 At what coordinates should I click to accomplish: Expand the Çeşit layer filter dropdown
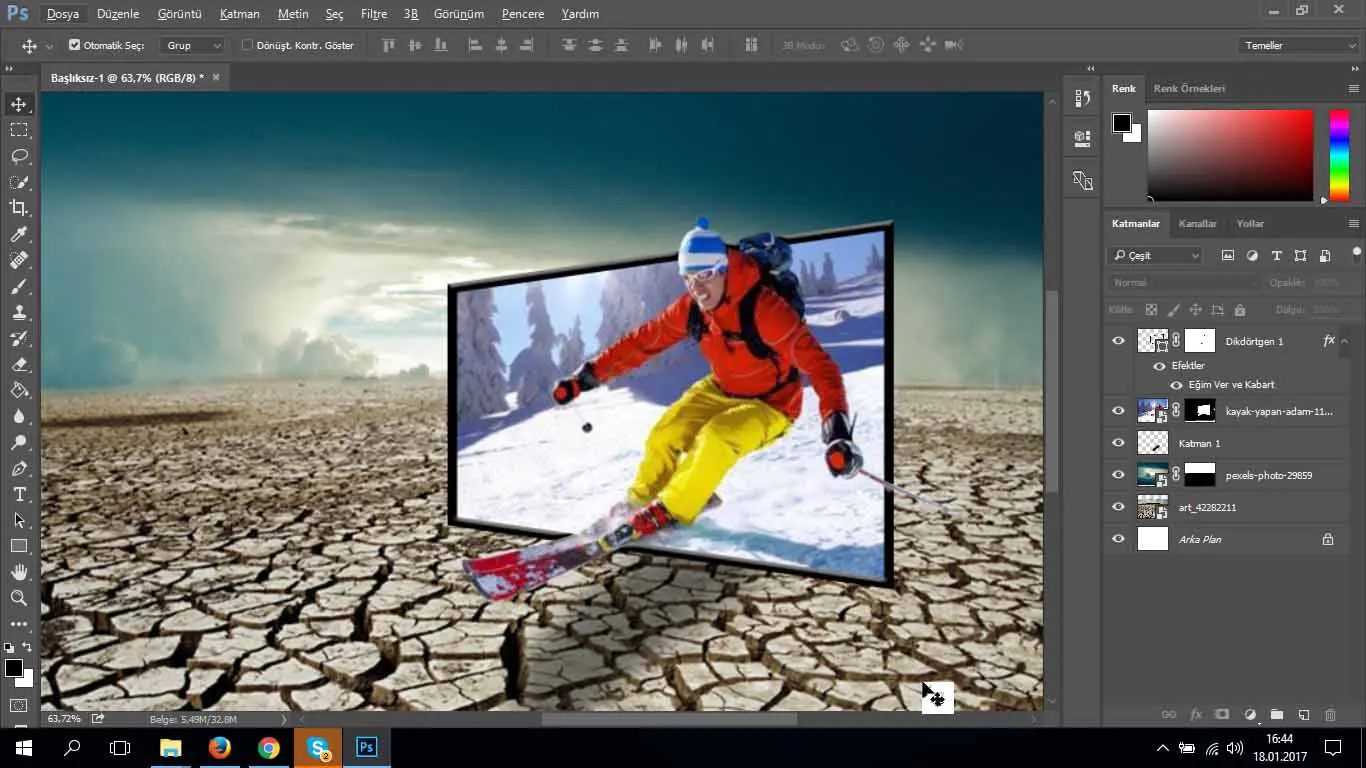pos(1156,256)
